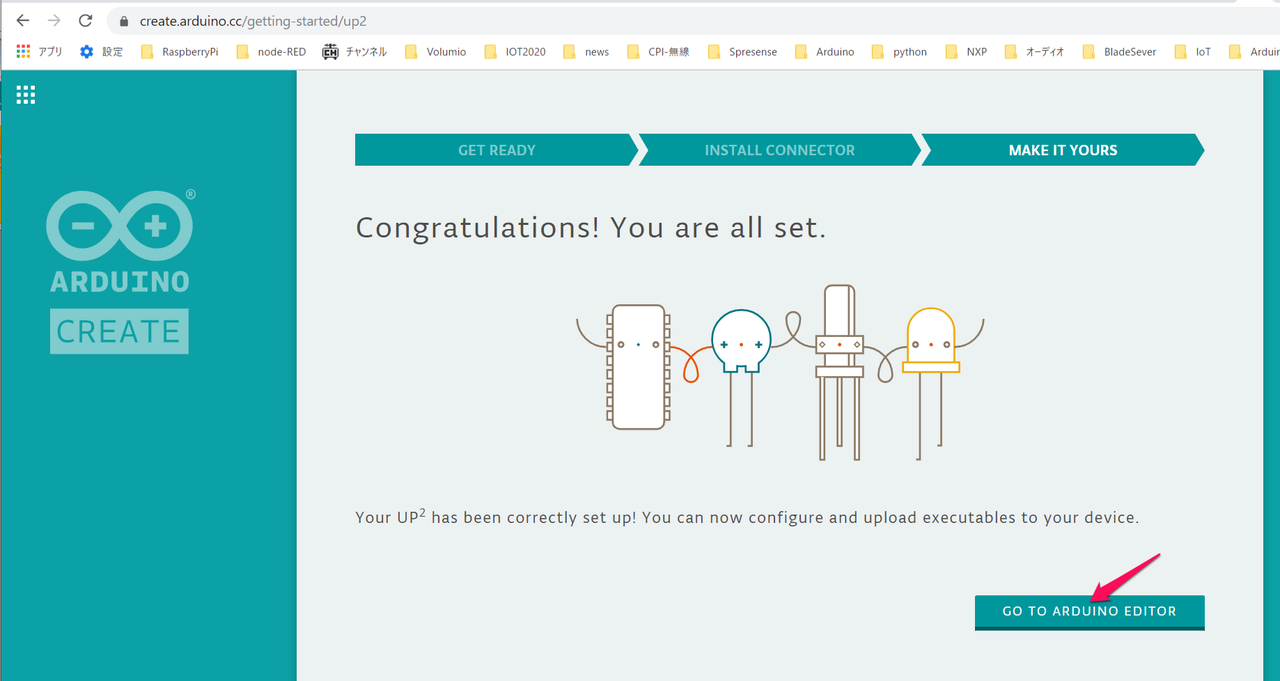Viewport: 1280px width, 681px height.
Task: Click the browser forward arrow
Action: (54, 20)
